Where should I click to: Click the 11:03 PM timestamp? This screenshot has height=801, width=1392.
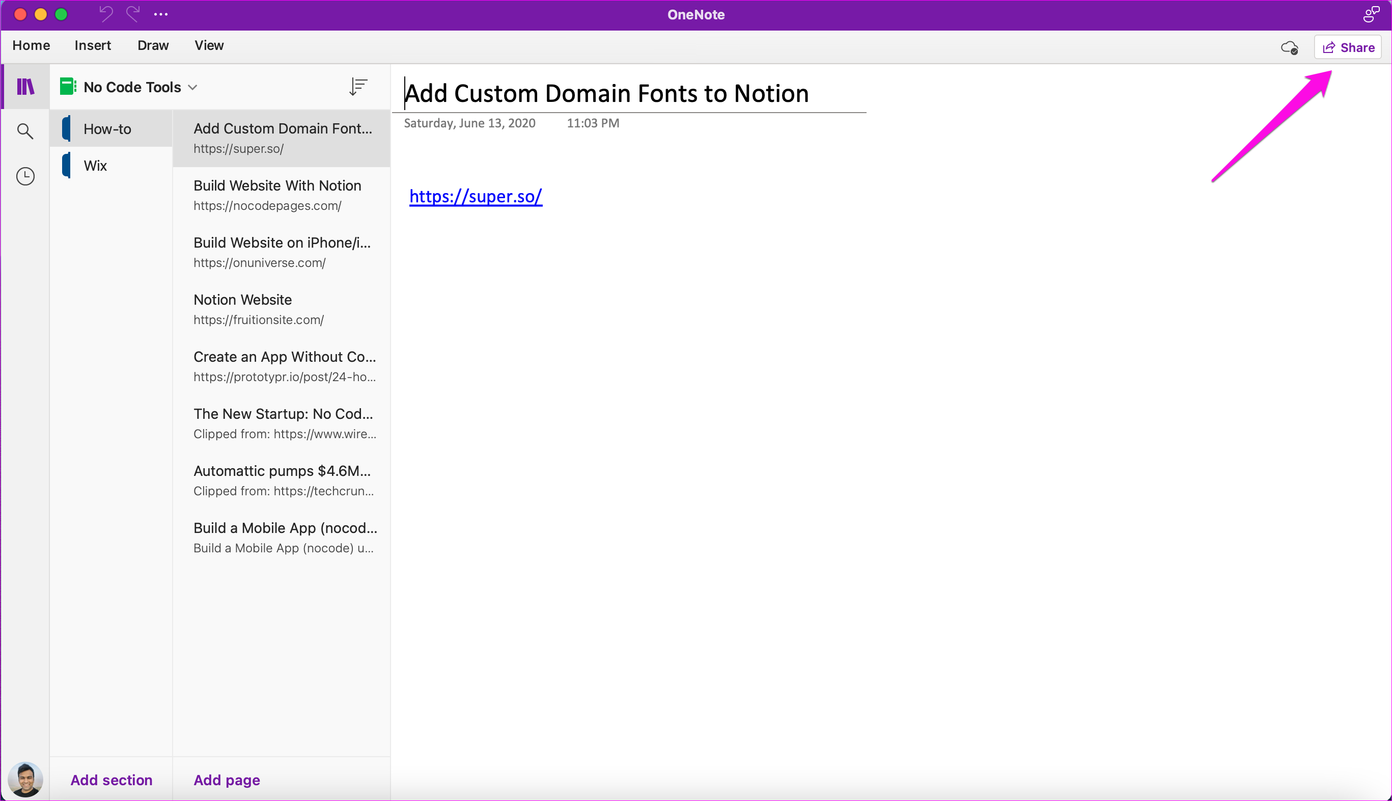point(593,123)
